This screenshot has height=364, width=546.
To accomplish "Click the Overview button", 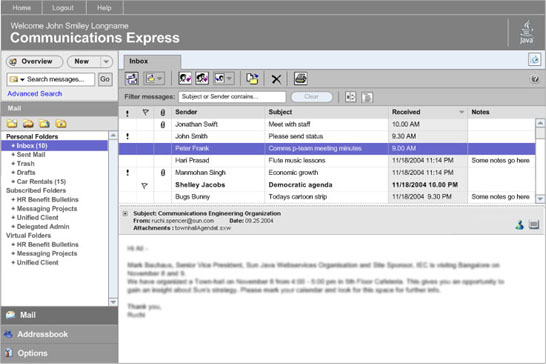I will coord(34,62).
